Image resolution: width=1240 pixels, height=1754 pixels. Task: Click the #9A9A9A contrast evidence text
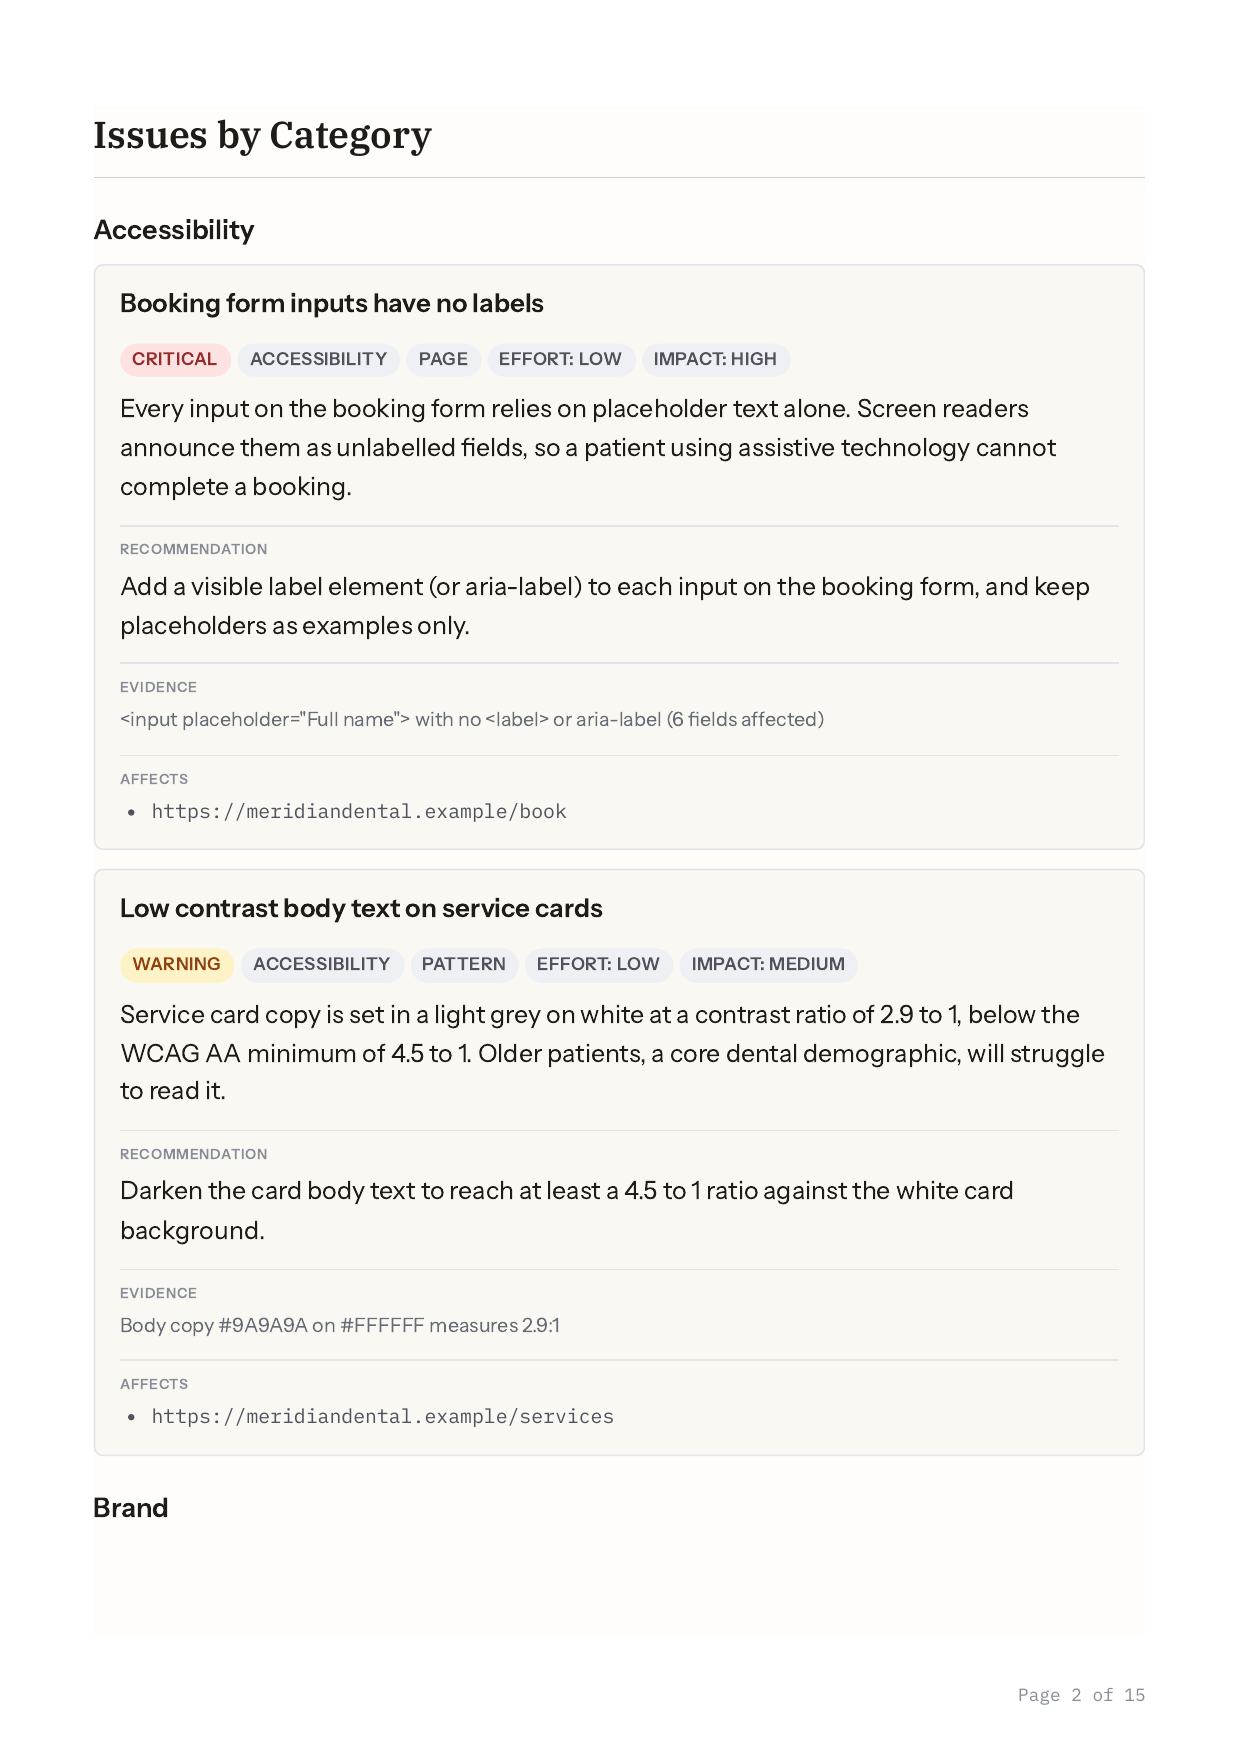tap(340, 1326)
